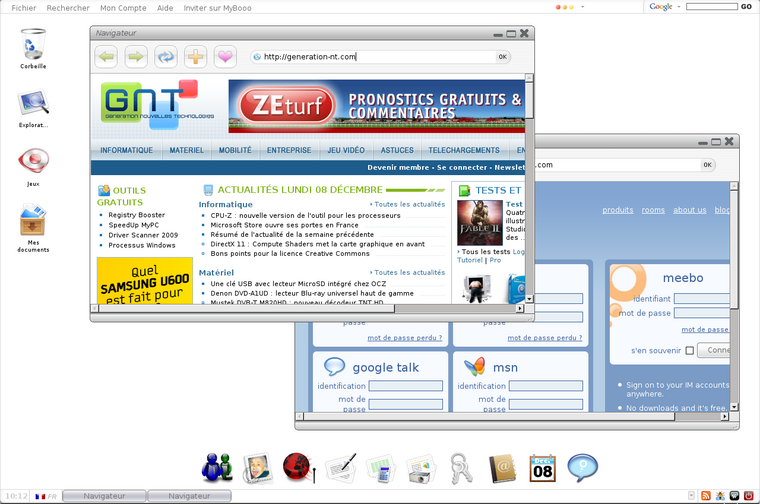
Task: Click the google talk identification field
Action: click(x=406, y=386)
